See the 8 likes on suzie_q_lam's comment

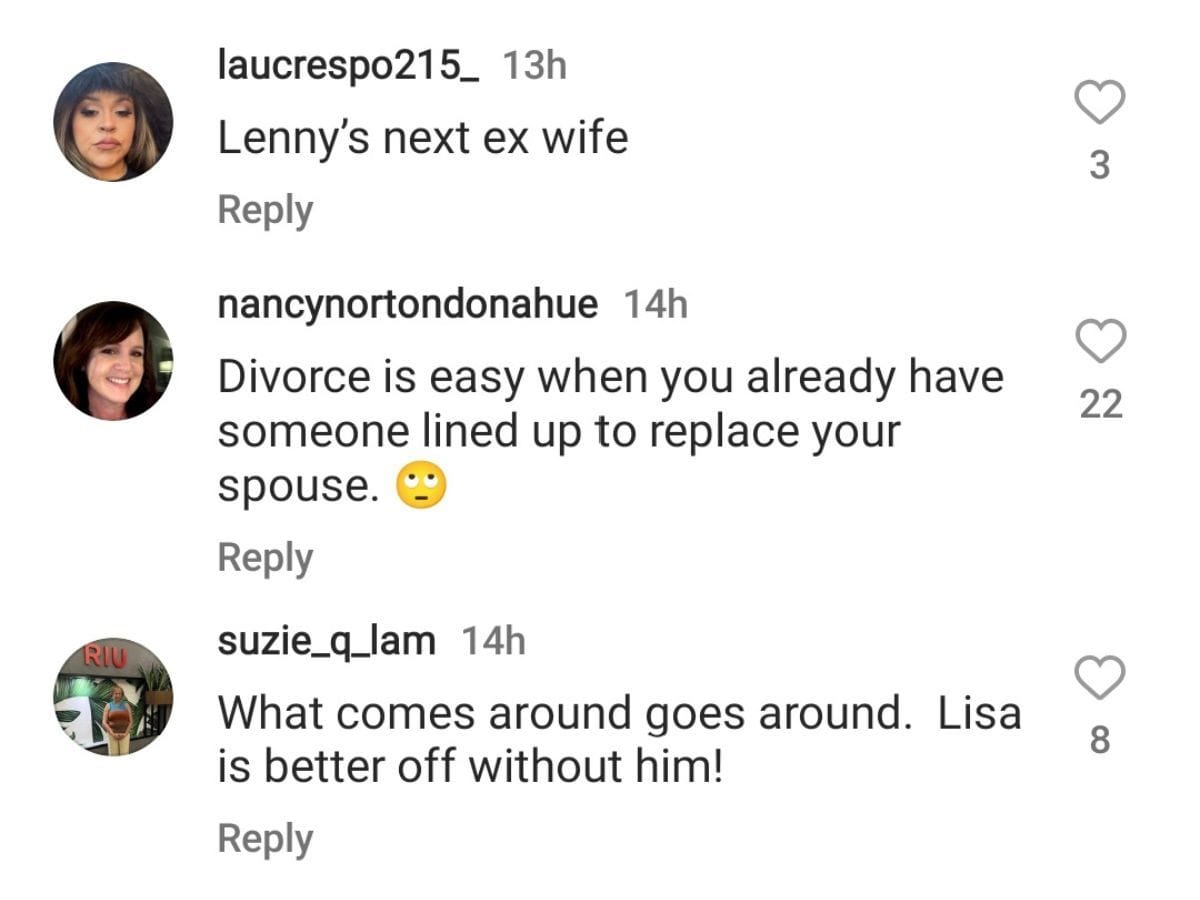[x=1099, y=741]
